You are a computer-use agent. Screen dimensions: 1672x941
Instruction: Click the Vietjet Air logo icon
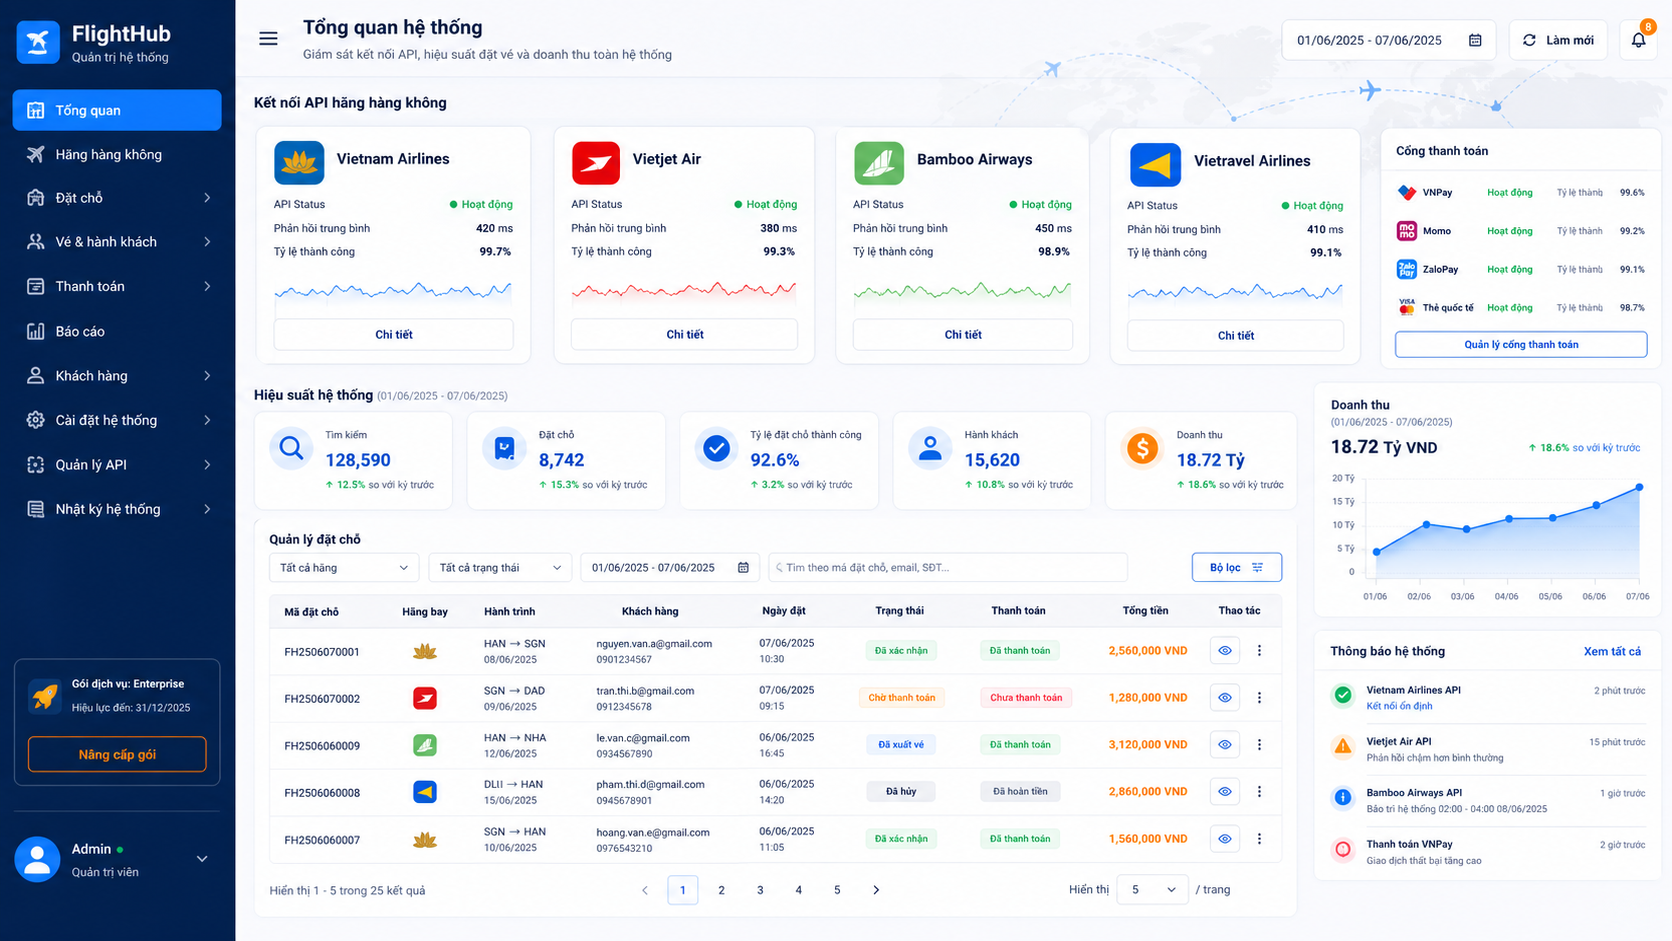tap(596, 163)
